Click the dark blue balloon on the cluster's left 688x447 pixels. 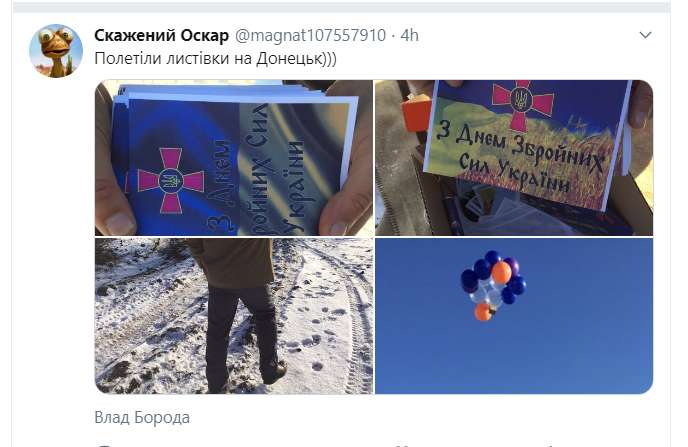469,281
